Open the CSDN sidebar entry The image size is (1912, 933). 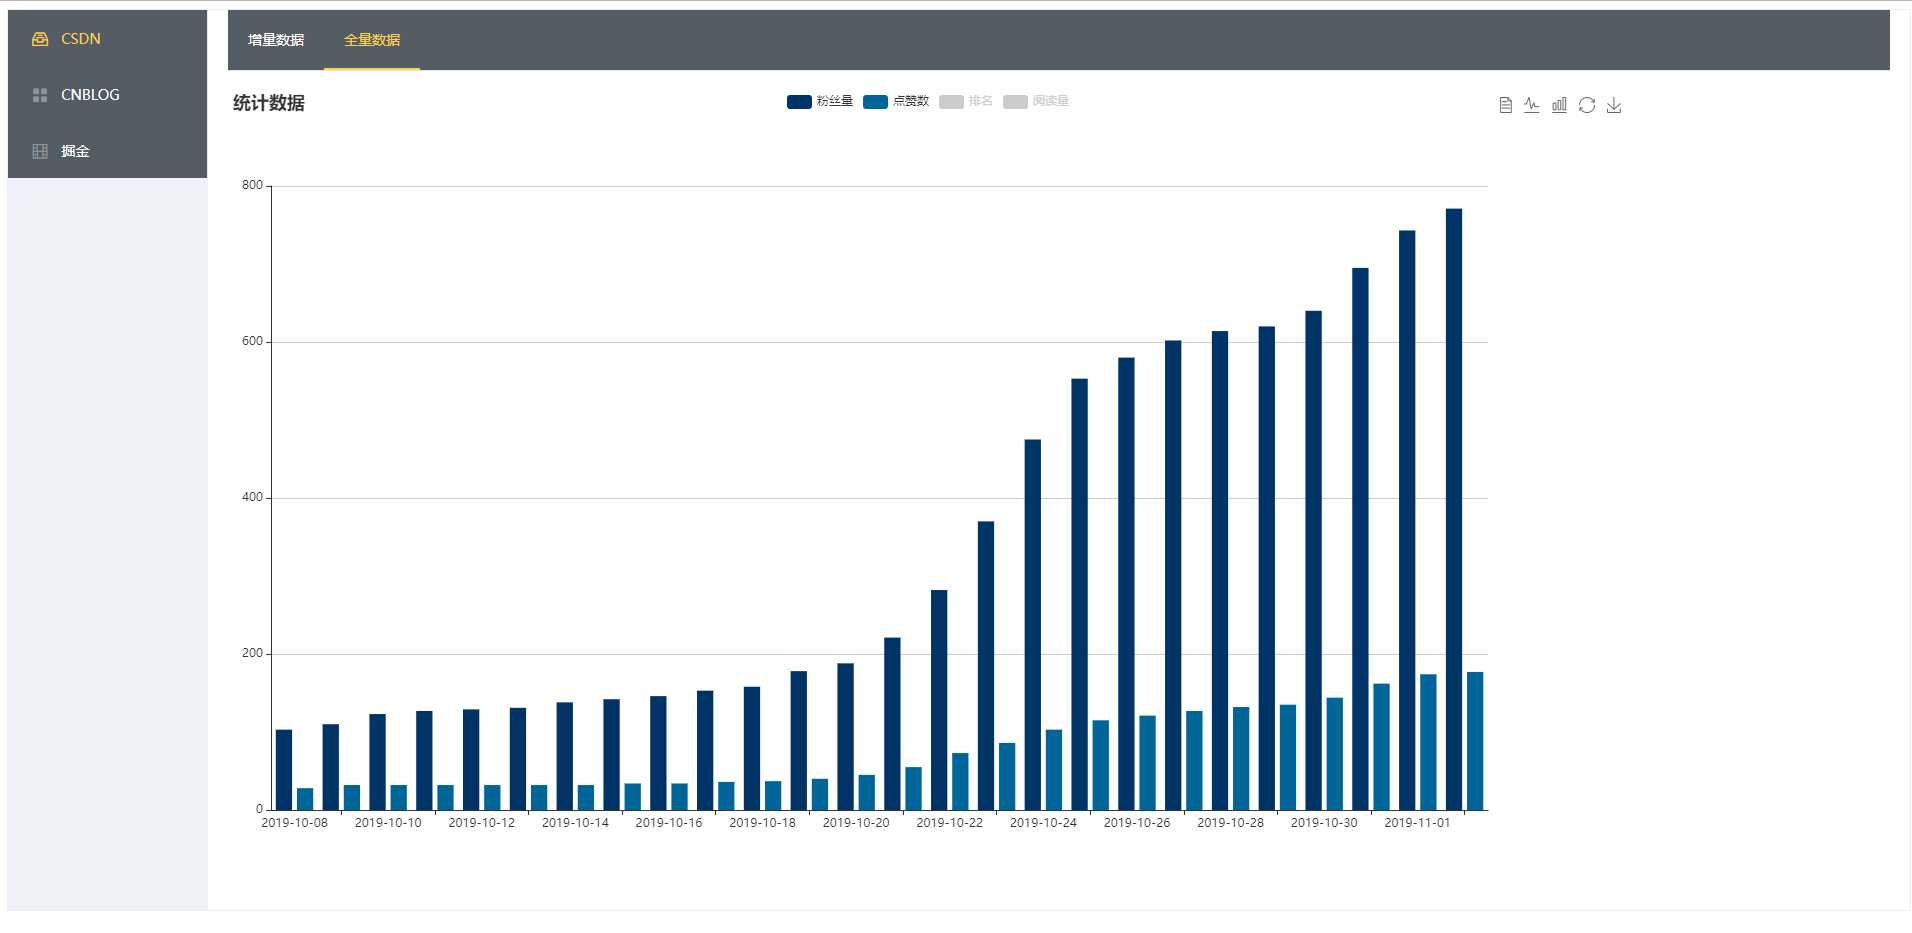pyautogui.click(x=107, y=39)
